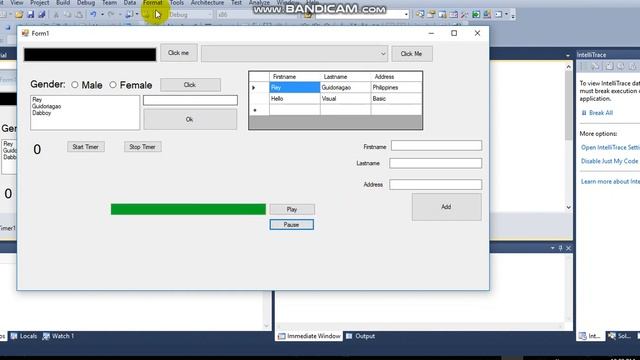The width and height of the screenshot is (640, 360).
Task: Click the Ok button in Form1
Action: click(190, 119)
